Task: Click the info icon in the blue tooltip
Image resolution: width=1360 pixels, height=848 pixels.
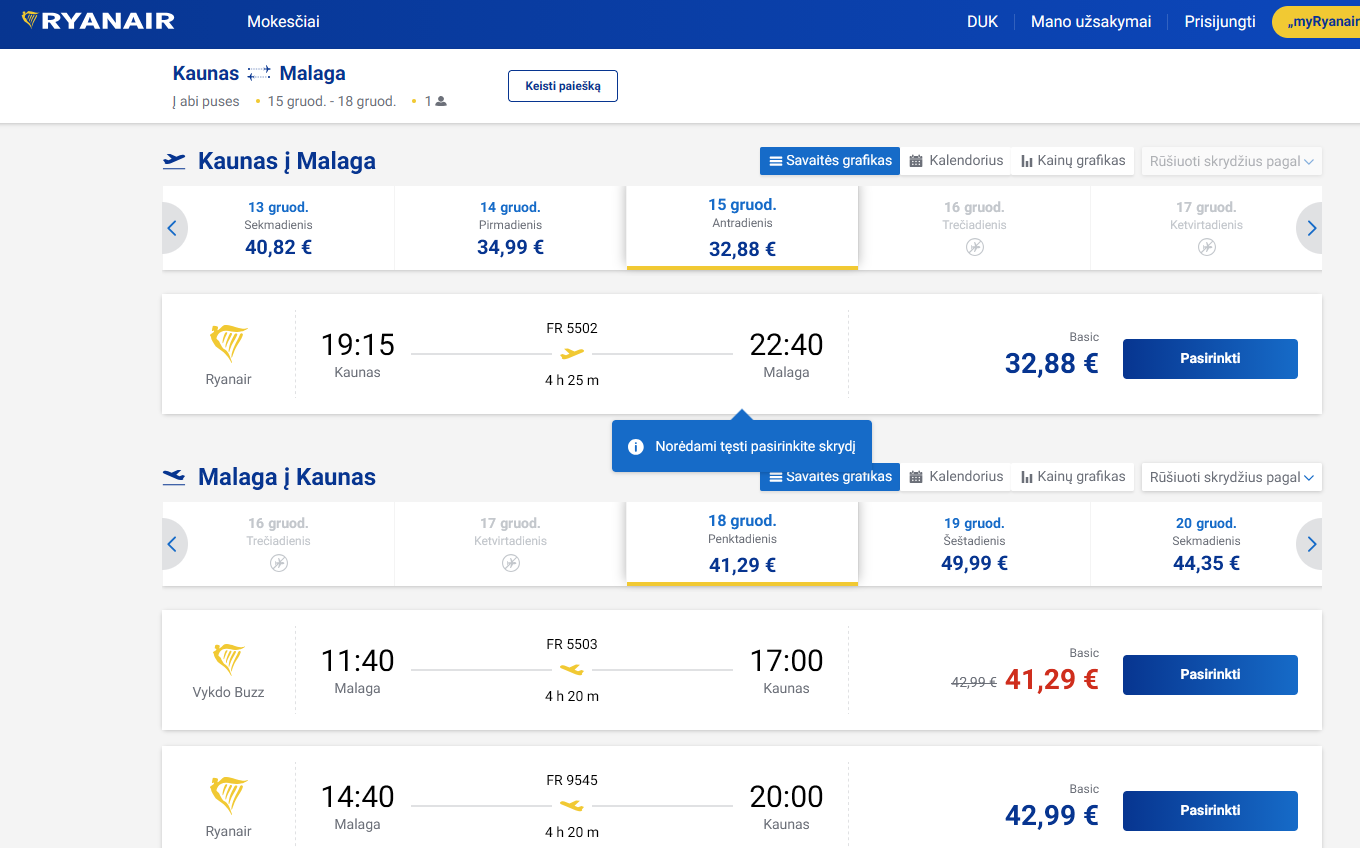Action: pyautogui.click(x=635, y=447)
